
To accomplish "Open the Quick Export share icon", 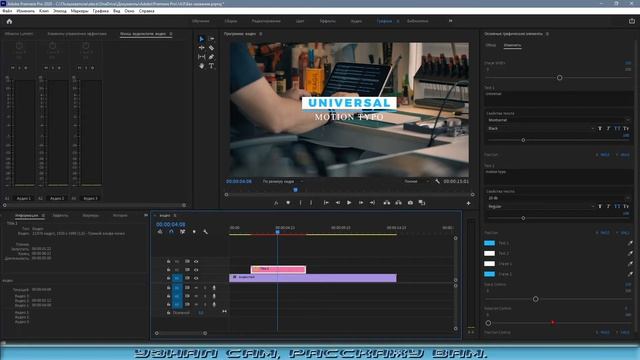I will pyautogui.click(x=632, y=21).
